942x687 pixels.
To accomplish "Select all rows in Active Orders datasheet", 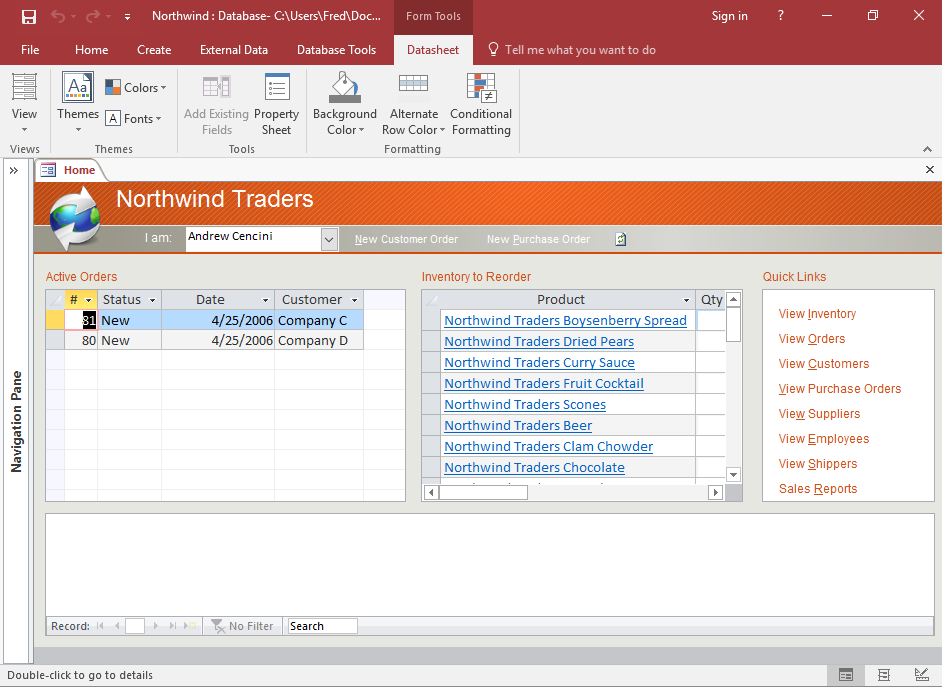I will tap(55, 300).
